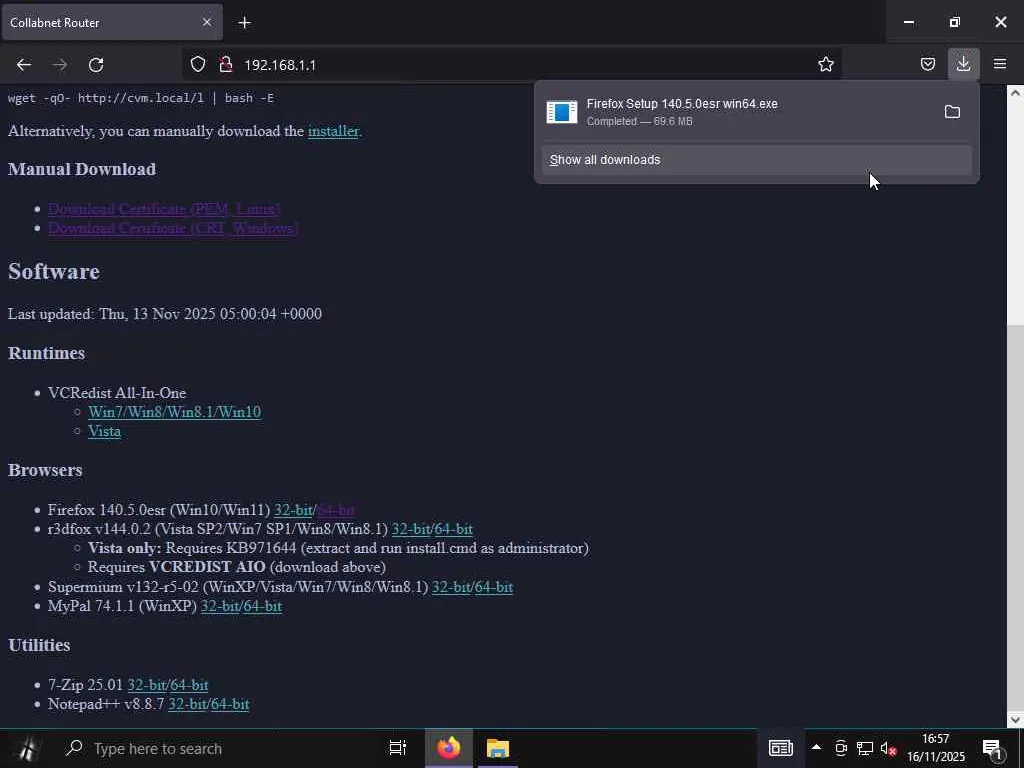Download Firefox 140.5.0esr 32-bit
Image resolution: width=1024 pixels, height=768 pixels.
(x=293, y=510)
